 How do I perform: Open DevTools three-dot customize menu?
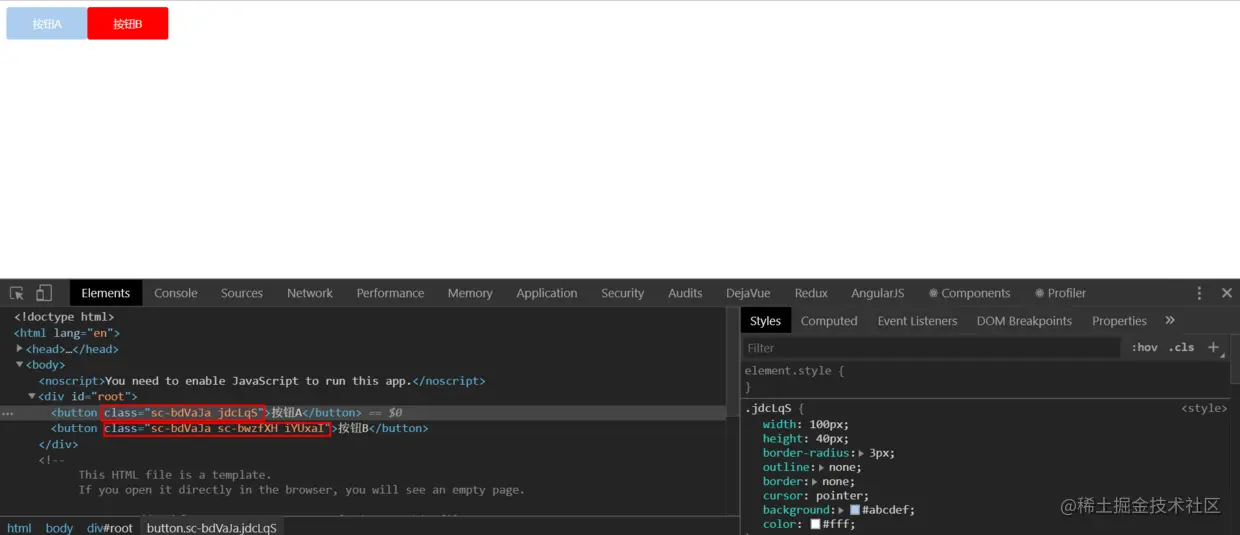click(1199, 293)
